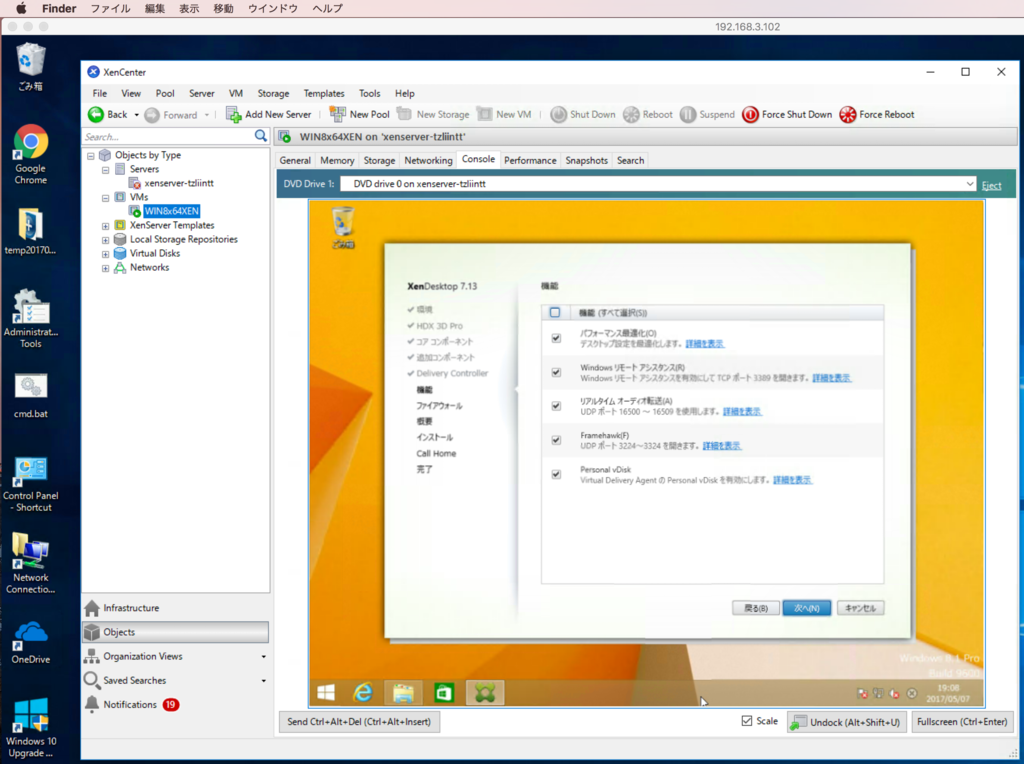This screenshot has width=1024, height=764.
Task: Click the Eject link
Action: click(x=991, y=185)
